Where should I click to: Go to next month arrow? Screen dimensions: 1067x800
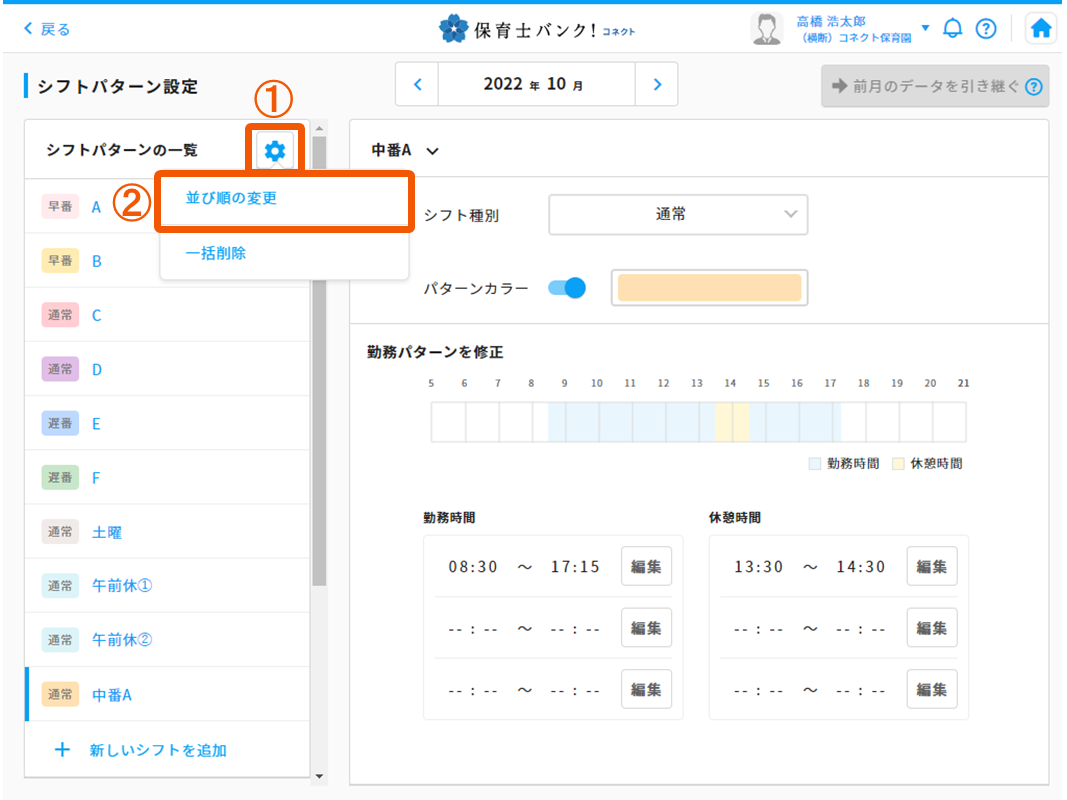[657, 85]
